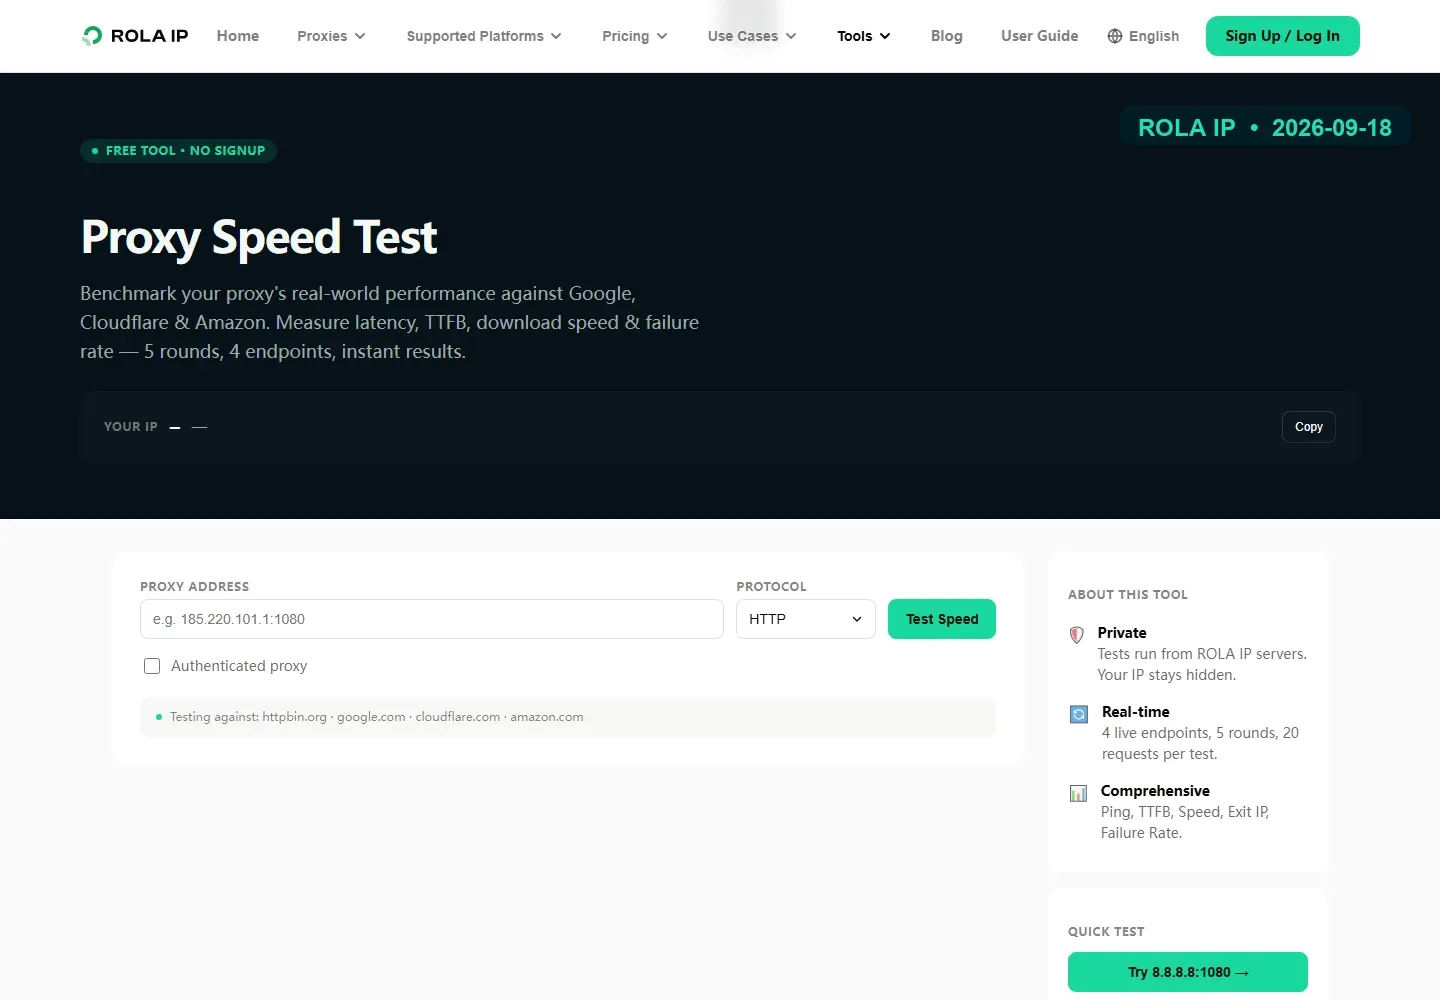Click the 'Comprehensive' feature title

[x=1155, y=791]
